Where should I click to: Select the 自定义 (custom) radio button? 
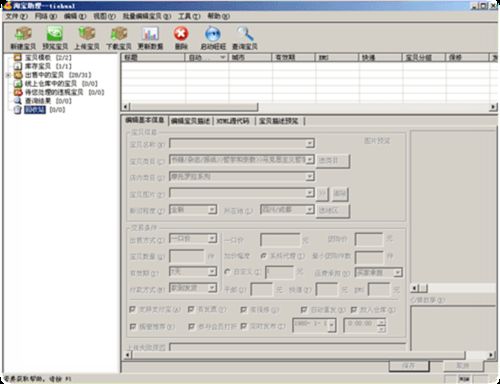coord(227,272)
